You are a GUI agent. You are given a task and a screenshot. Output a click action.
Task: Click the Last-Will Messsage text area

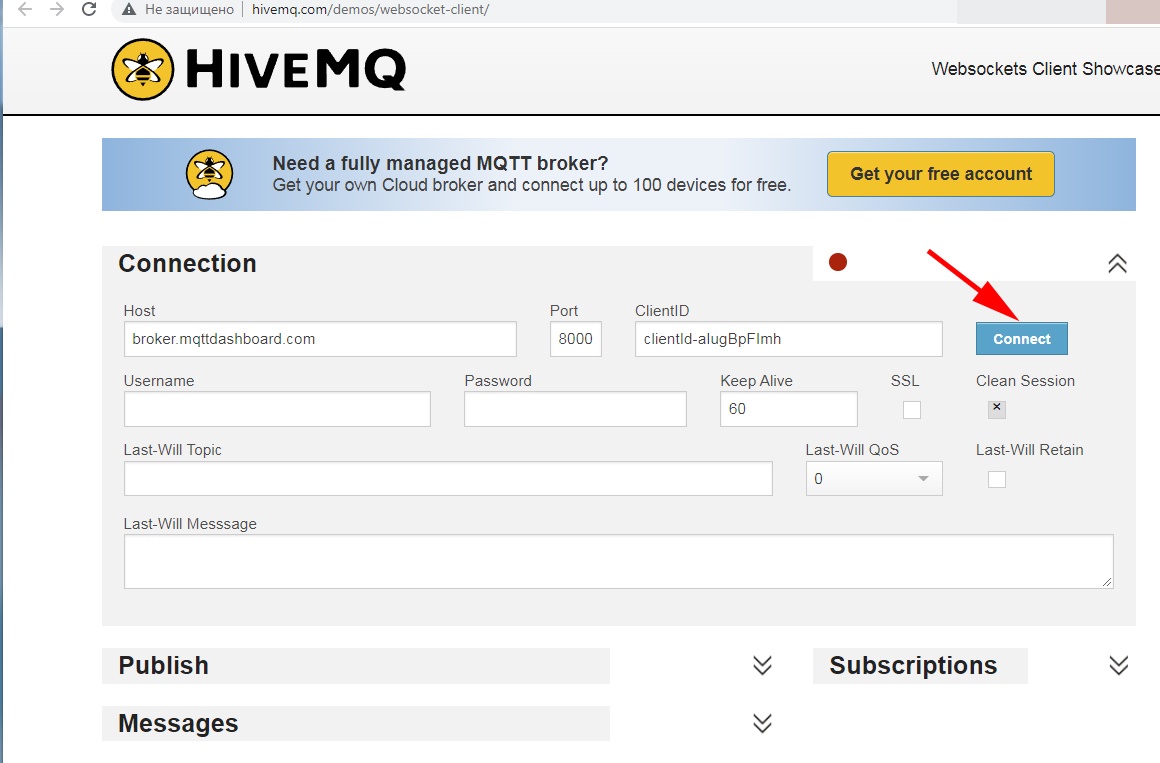618,562
